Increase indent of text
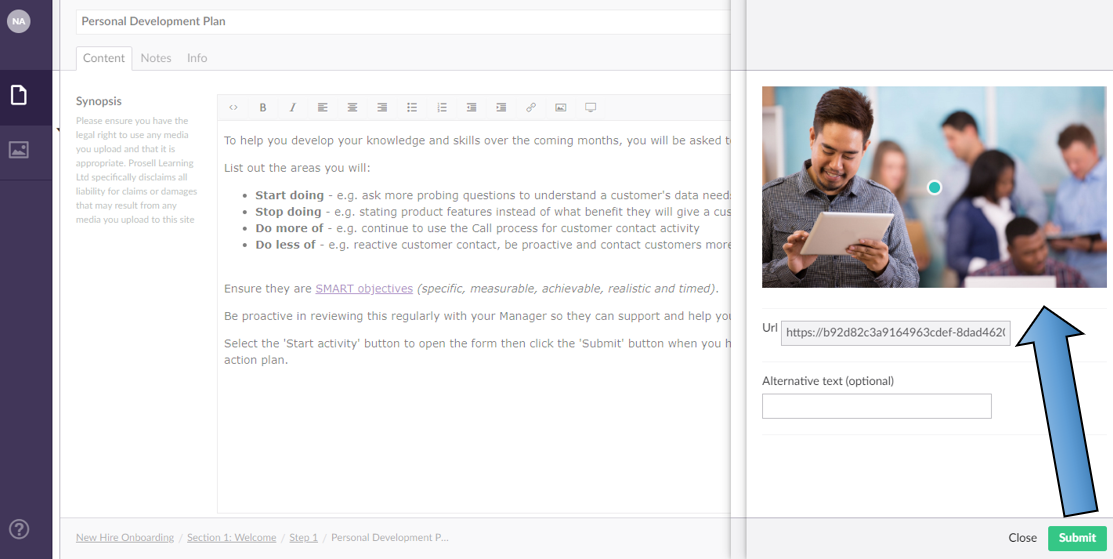 501,108
